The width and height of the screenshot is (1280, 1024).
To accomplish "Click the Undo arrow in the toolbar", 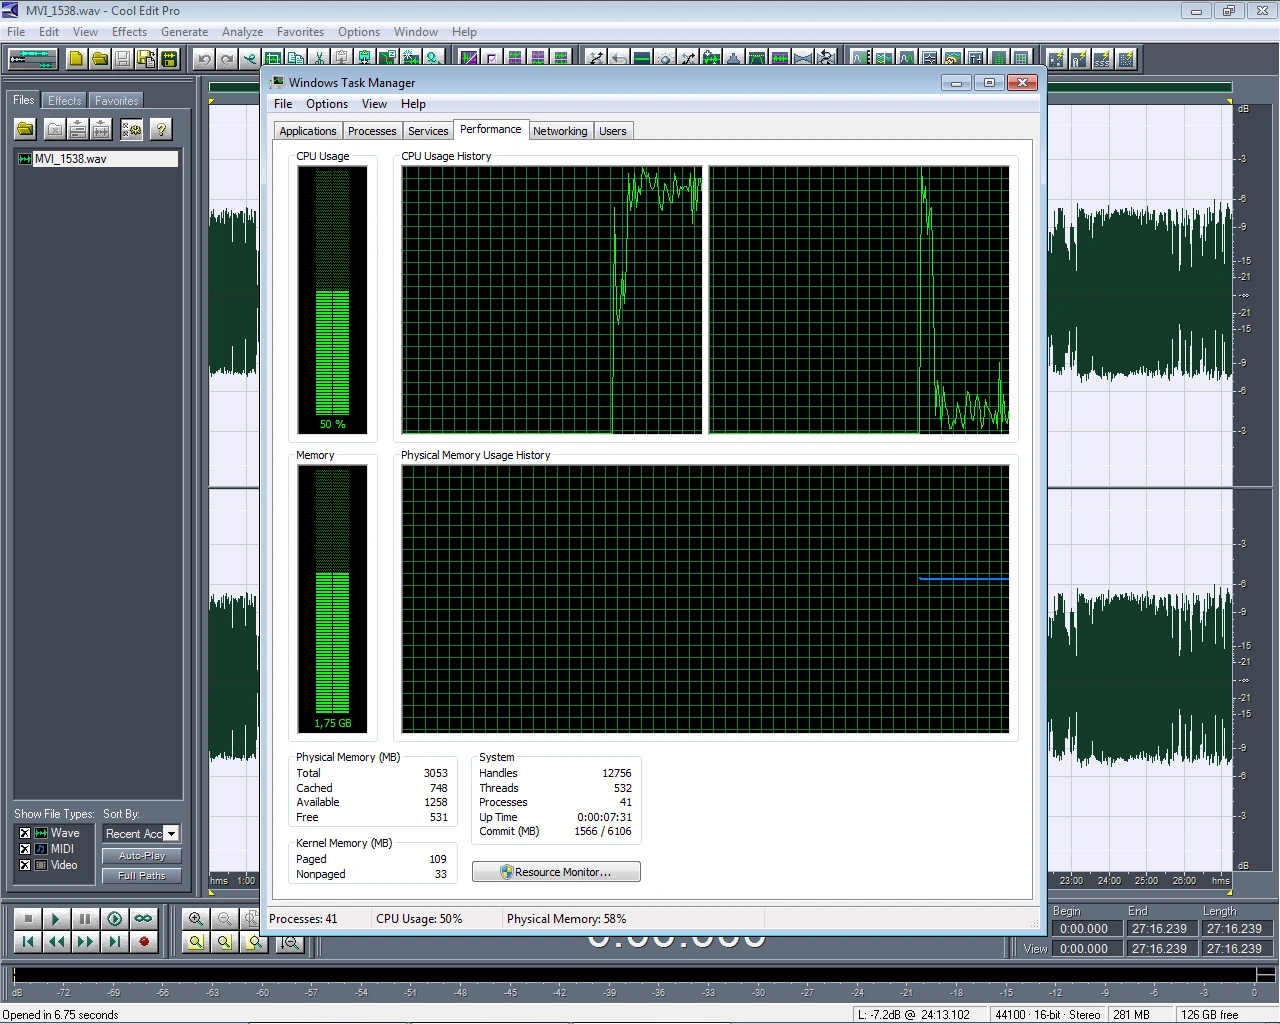I will coord(204,59).
